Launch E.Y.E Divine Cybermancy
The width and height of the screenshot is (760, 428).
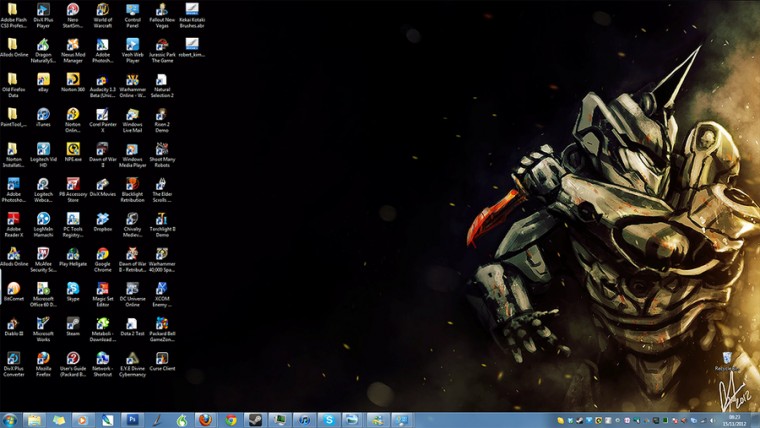[x=132, y=365]
